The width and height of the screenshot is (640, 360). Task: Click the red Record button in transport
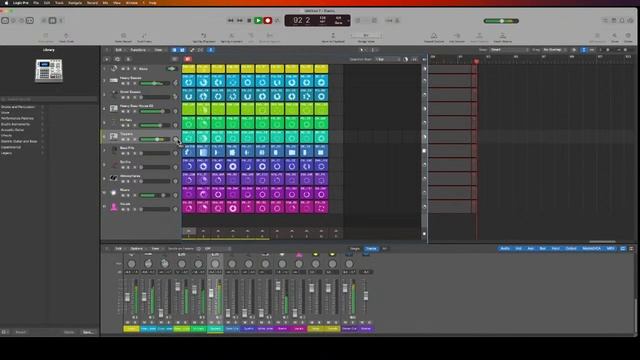pos(268,20)
